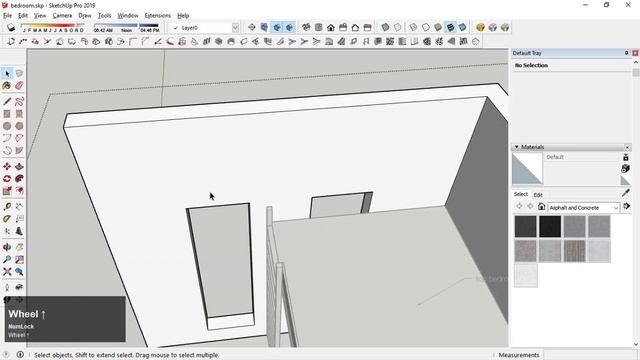This screenshot has width=640, height=360.
Task: Select the Protractor tool
Action: pos(7,219)
